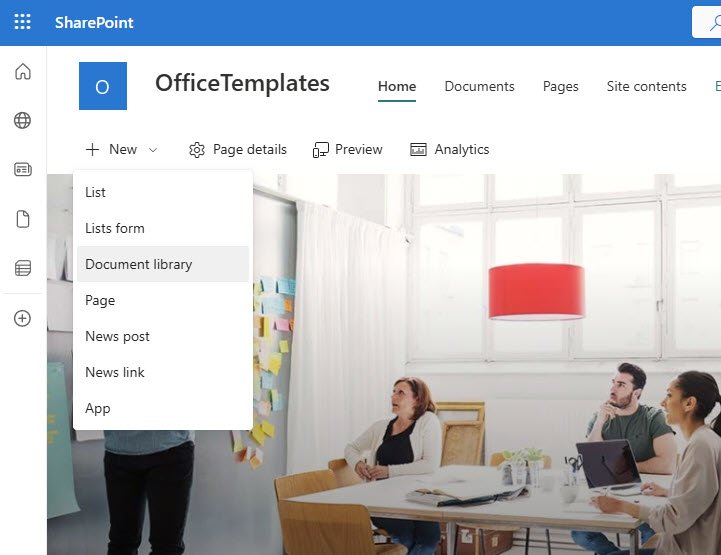Select Document library menu option
The width and height of the screenshot is (721, 555).
coord(139,264)
